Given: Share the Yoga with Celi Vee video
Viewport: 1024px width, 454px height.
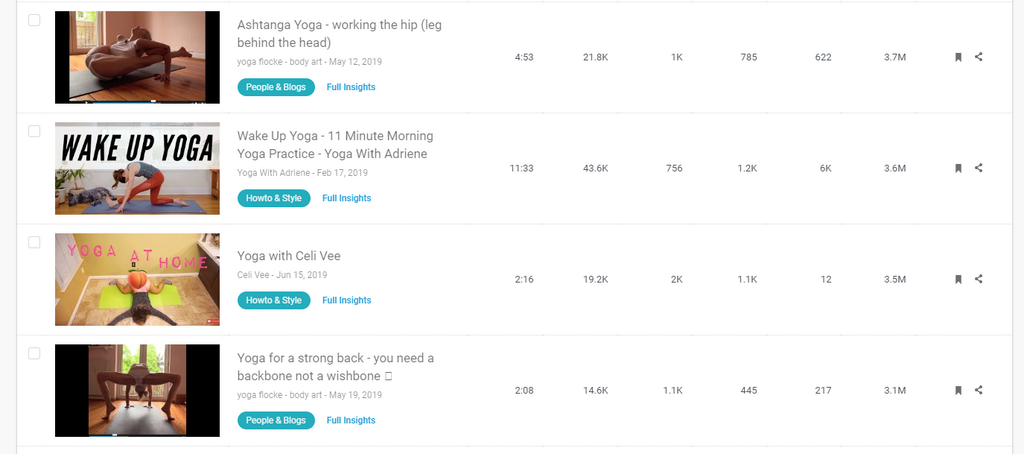Looking at the screenshot, I should click(x=979, y=279).
